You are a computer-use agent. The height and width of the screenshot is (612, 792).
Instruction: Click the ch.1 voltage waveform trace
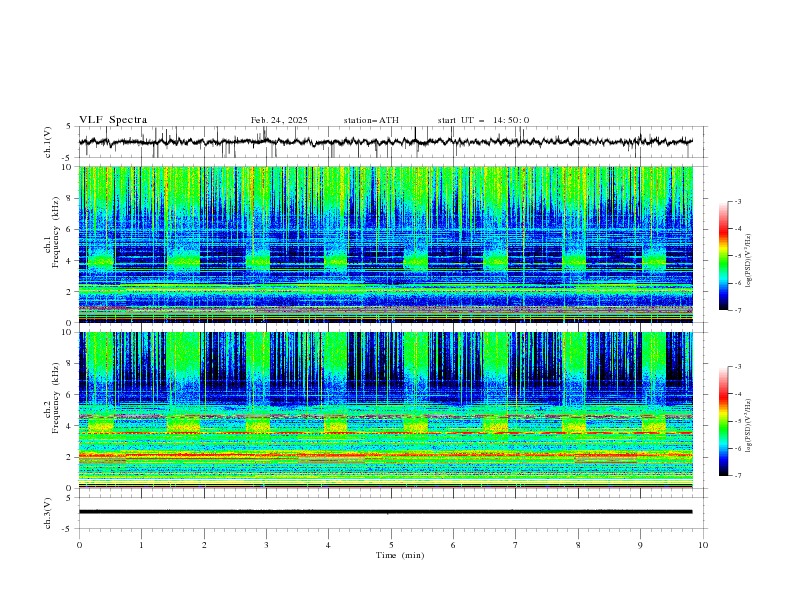[x=385, y=142]
